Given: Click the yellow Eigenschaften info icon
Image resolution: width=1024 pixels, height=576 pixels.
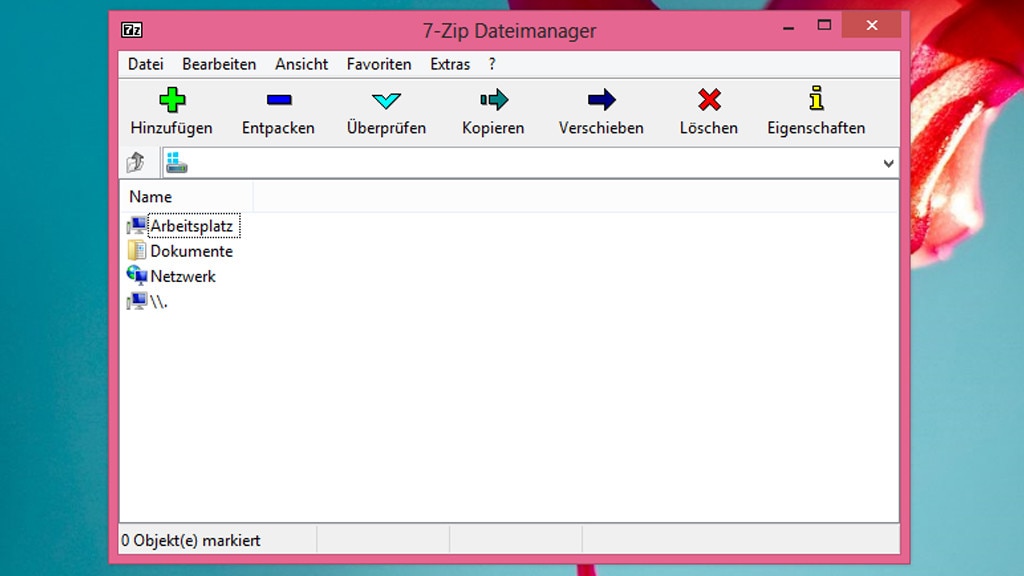Looking at the screenshot, I should (x=816, y=99).
